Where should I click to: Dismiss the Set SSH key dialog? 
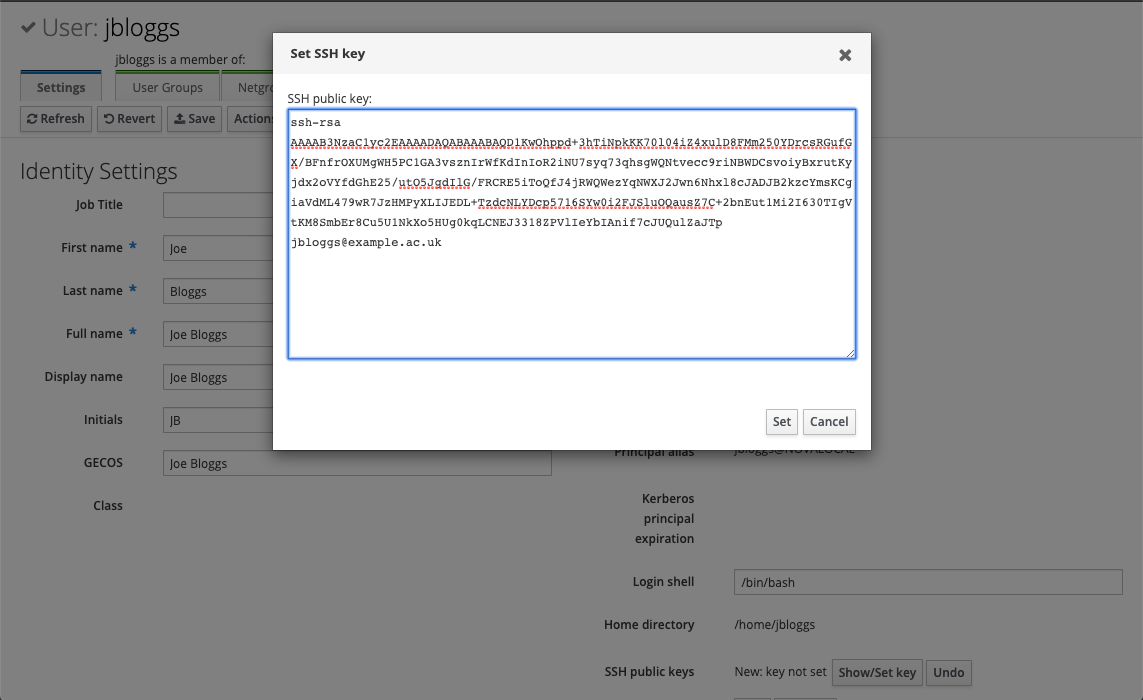click(845, 55)
